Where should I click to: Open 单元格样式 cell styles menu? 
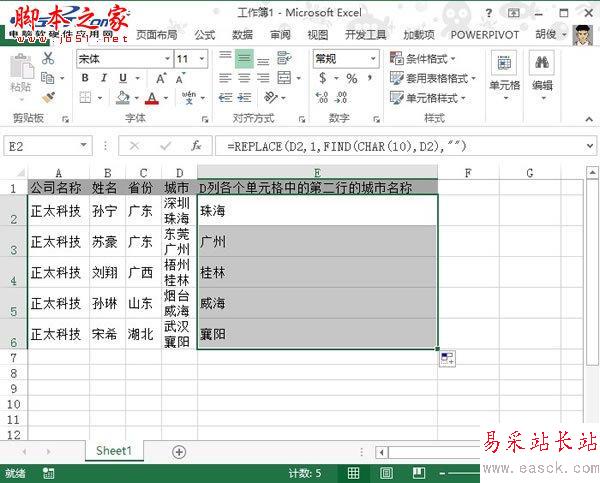pos(428,98)
